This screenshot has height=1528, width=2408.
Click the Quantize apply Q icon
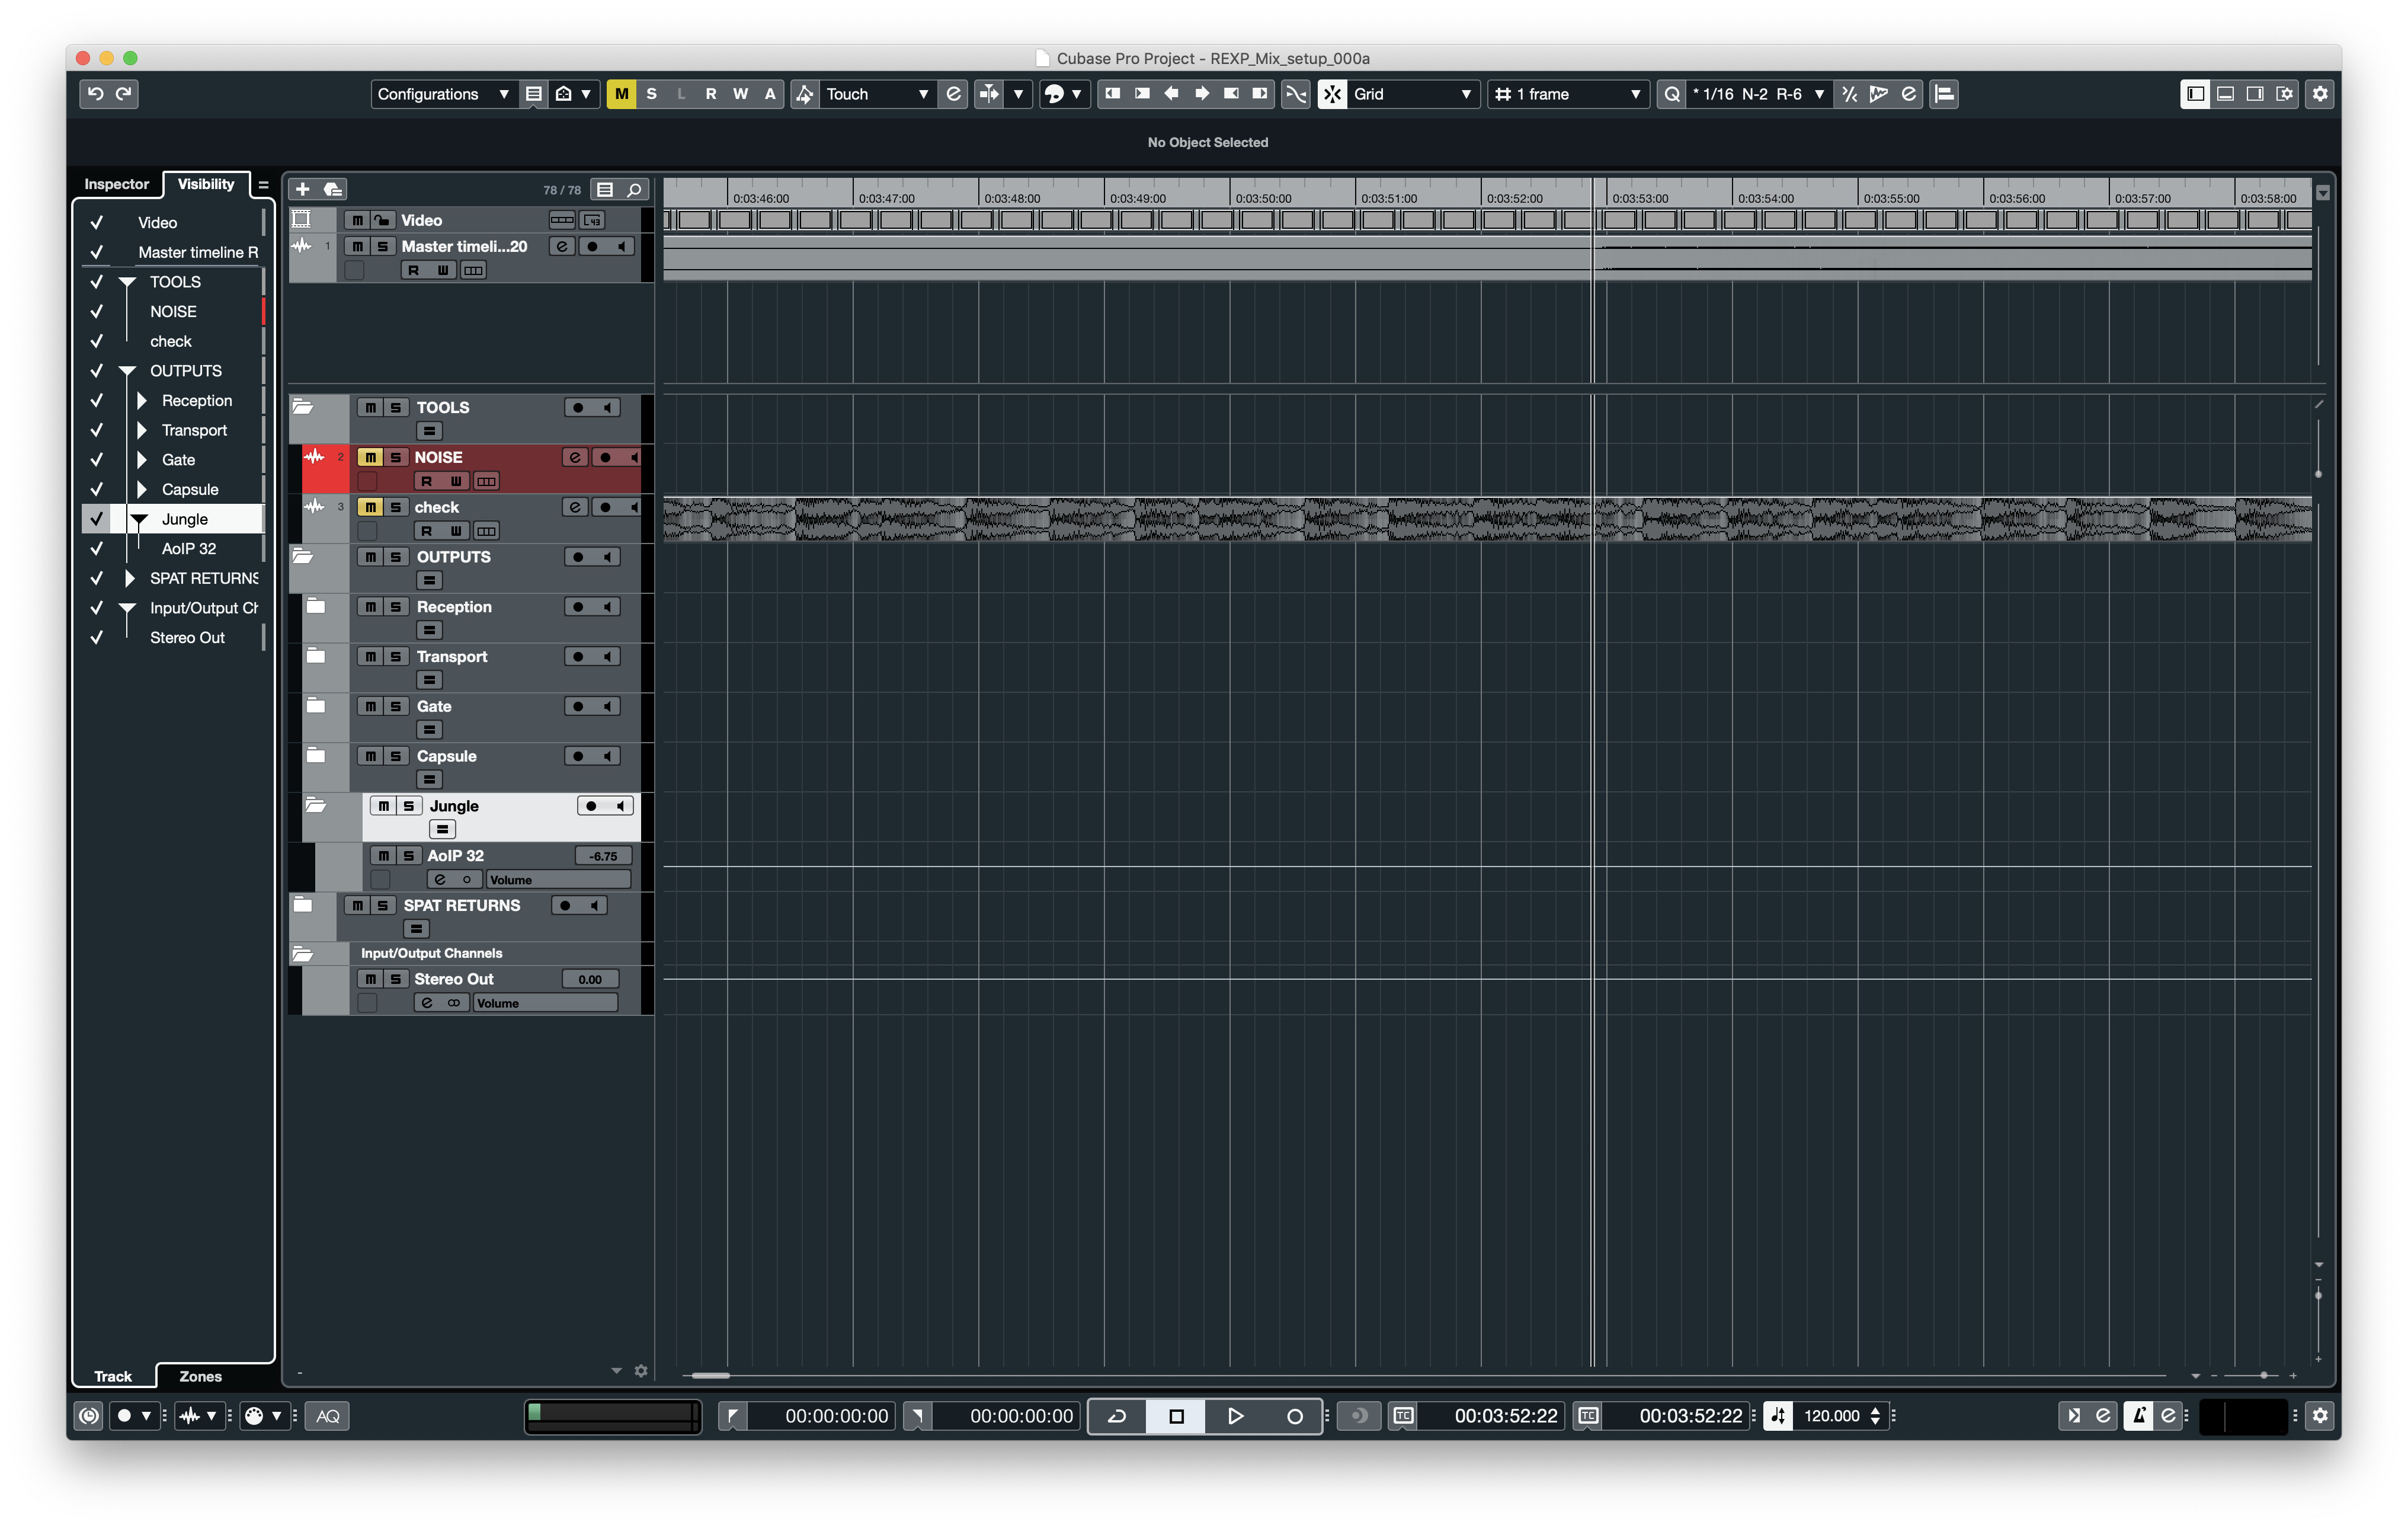pos(1671,94)
